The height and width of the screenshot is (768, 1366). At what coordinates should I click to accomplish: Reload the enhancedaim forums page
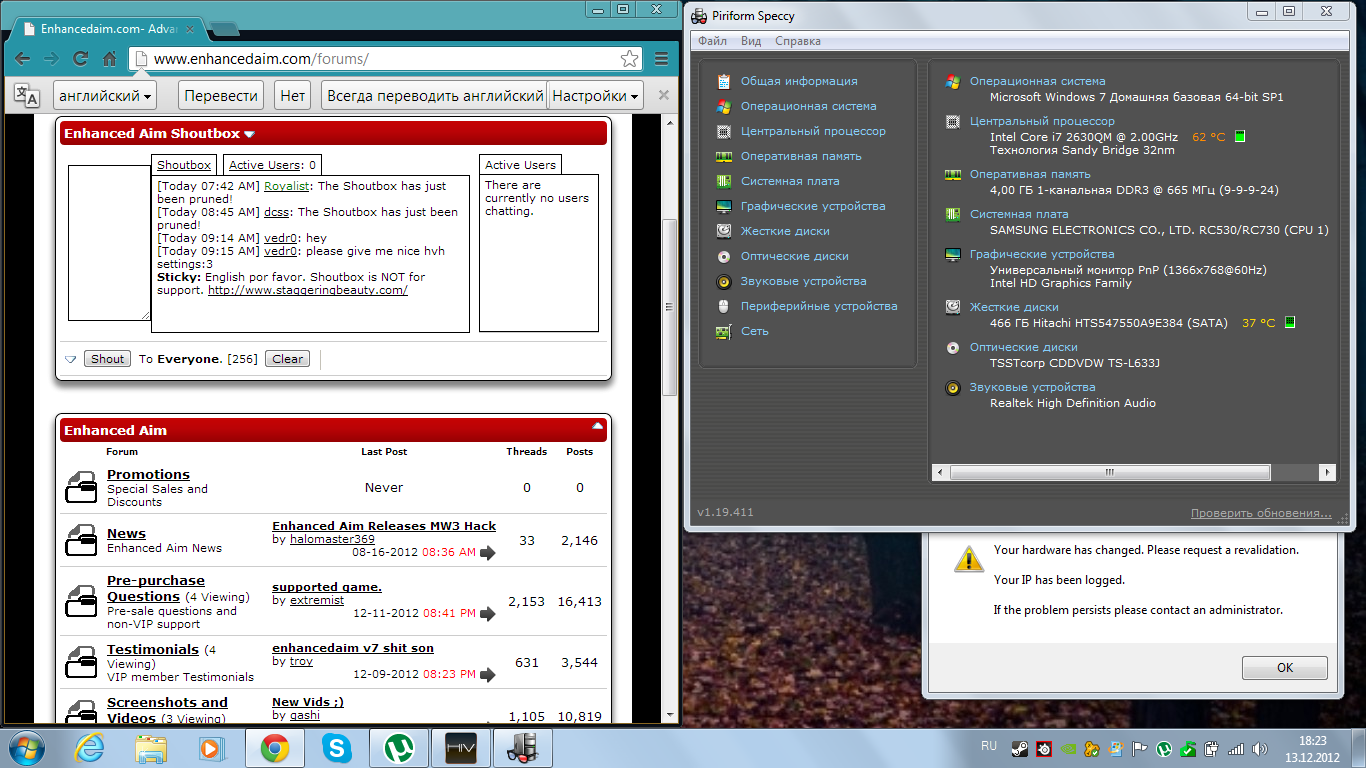80,59
